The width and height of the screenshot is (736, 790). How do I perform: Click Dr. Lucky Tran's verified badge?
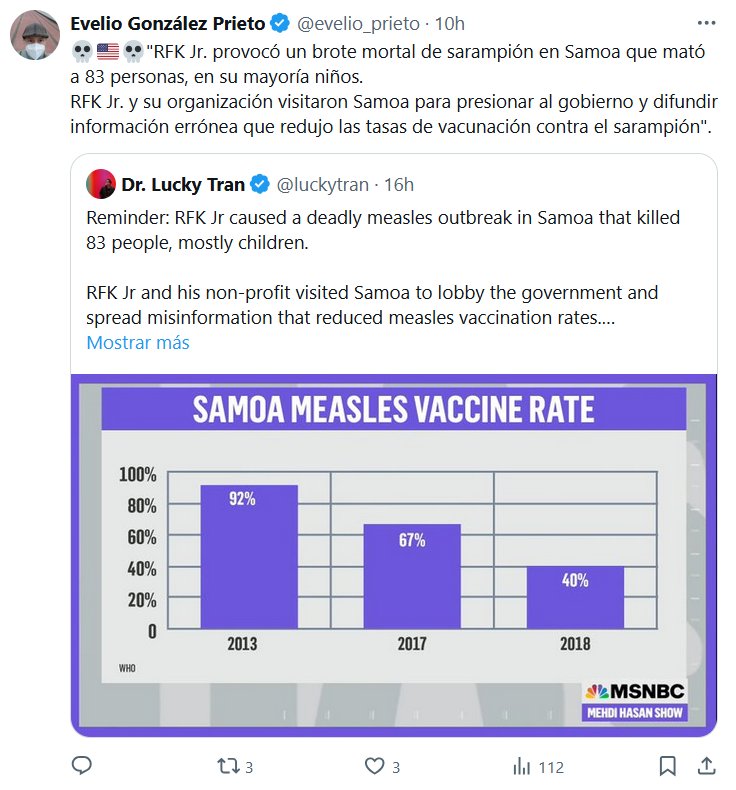pos(258,184)
